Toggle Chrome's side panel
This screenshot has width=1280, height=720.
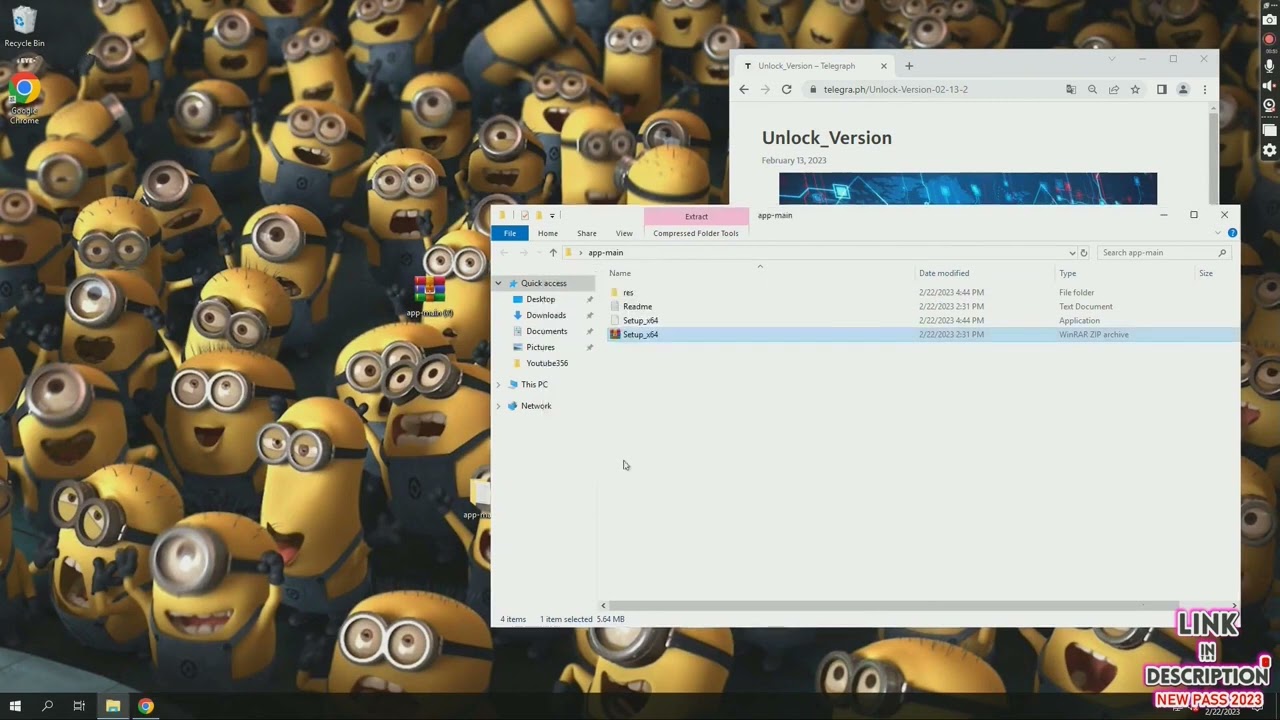(1161, 89)
